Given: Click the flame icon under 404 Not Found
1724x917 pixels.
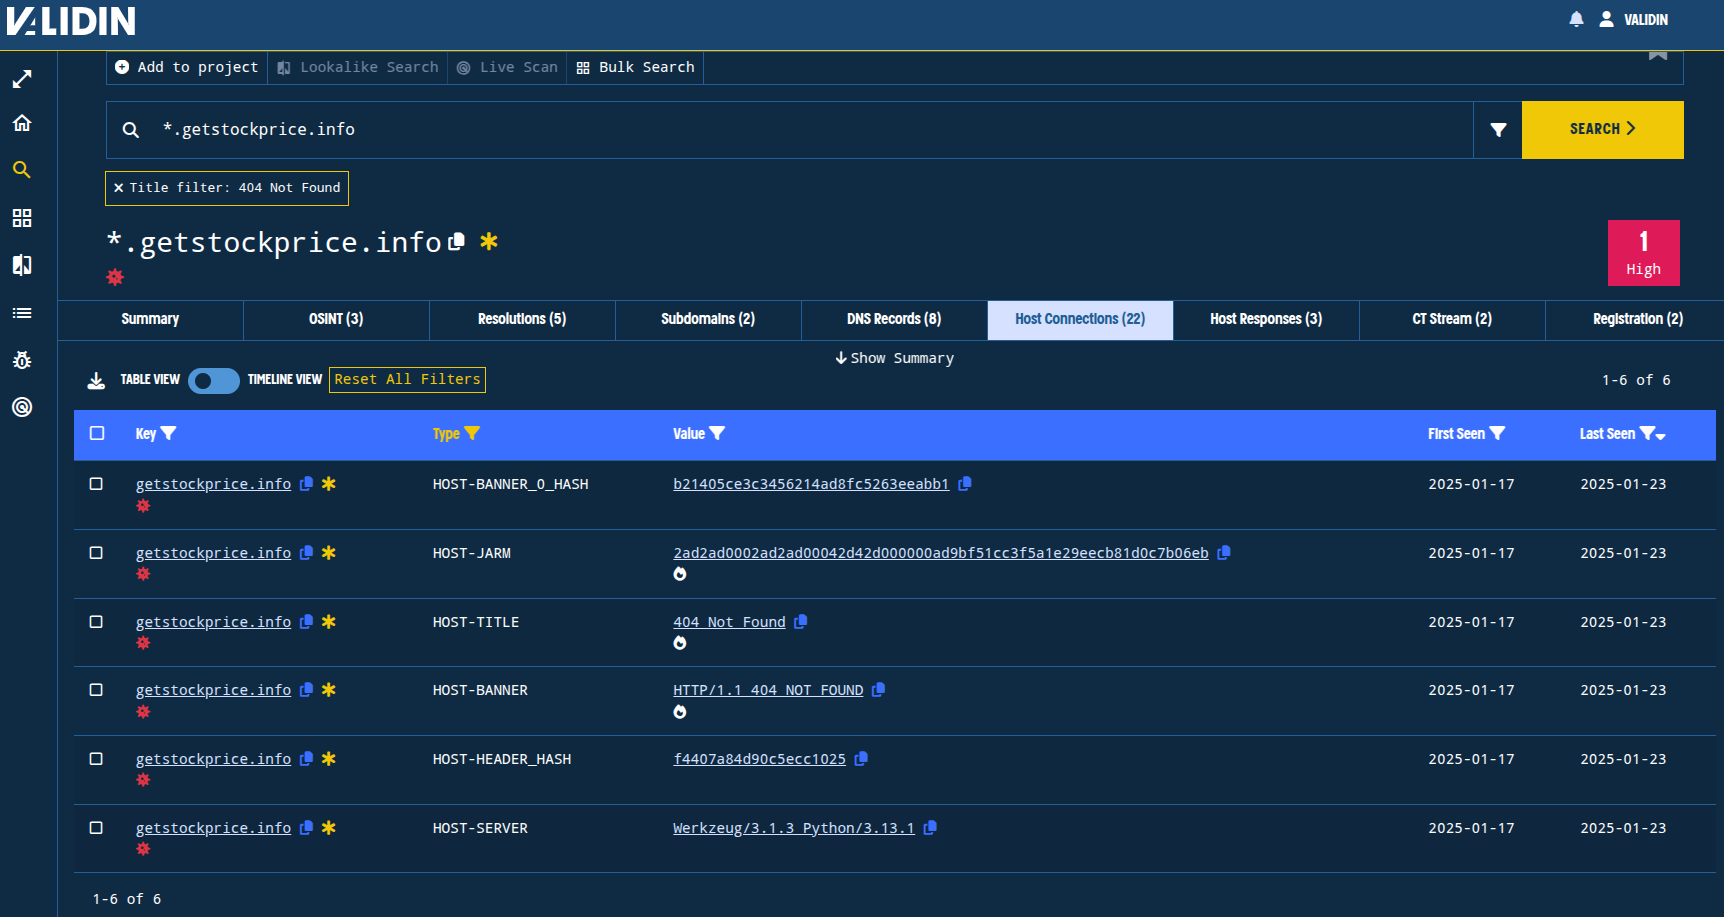Looking at the screenshot, I should coord(680,643).
